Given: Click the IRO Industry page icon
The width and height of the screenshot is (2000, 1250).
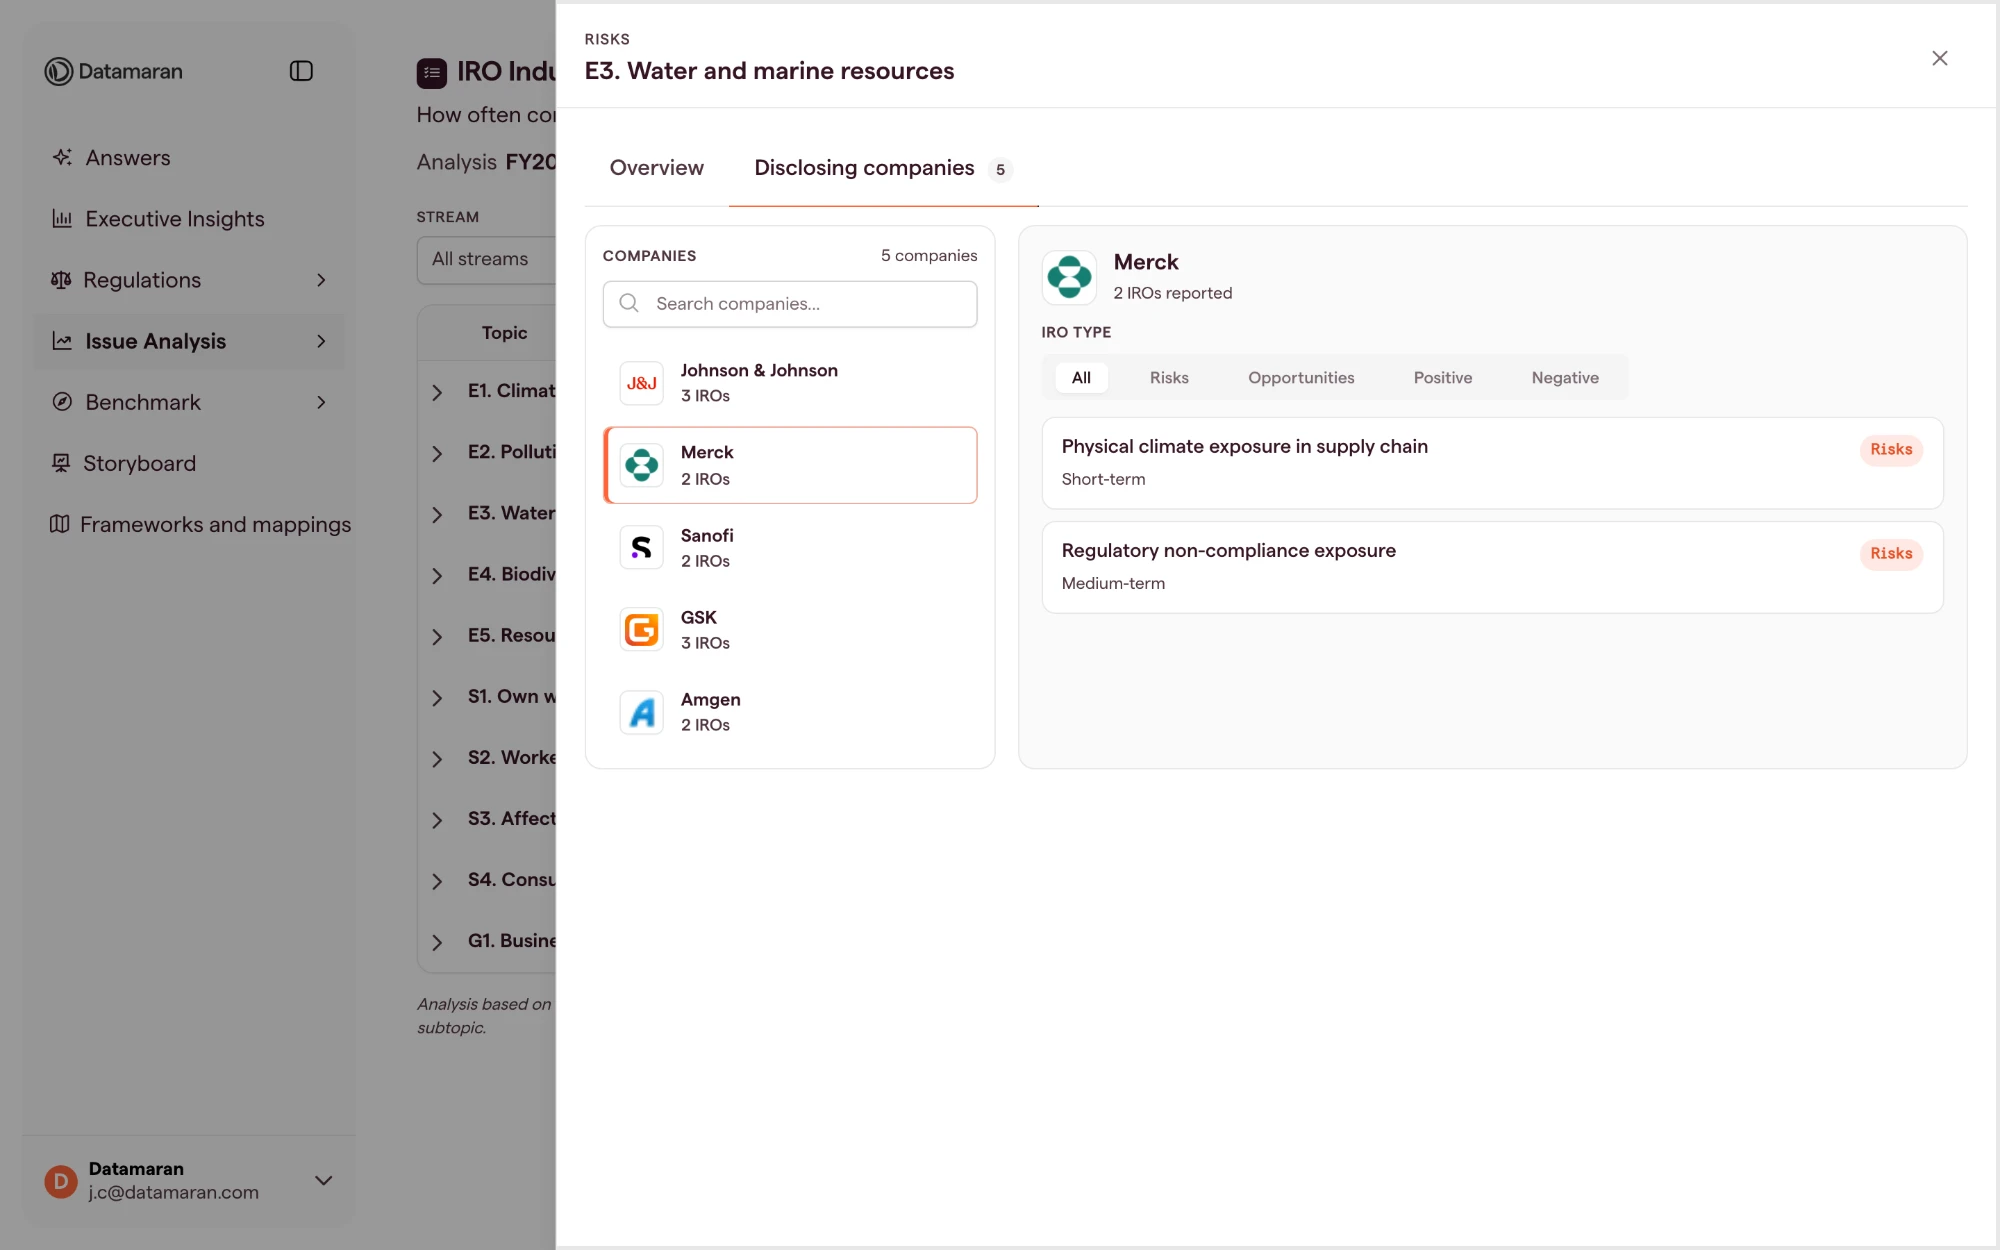Looking at the screenshot, I should (432, 72).
